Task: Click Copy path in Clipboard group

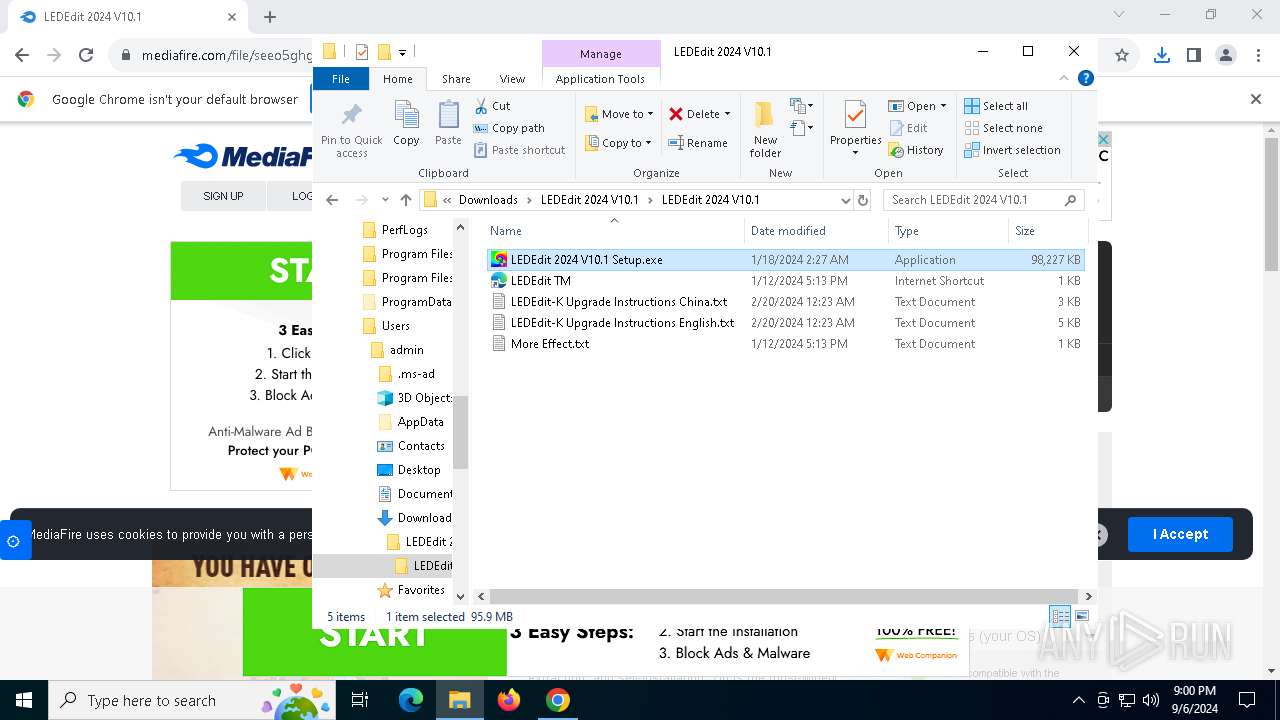Action: [509, 128]
